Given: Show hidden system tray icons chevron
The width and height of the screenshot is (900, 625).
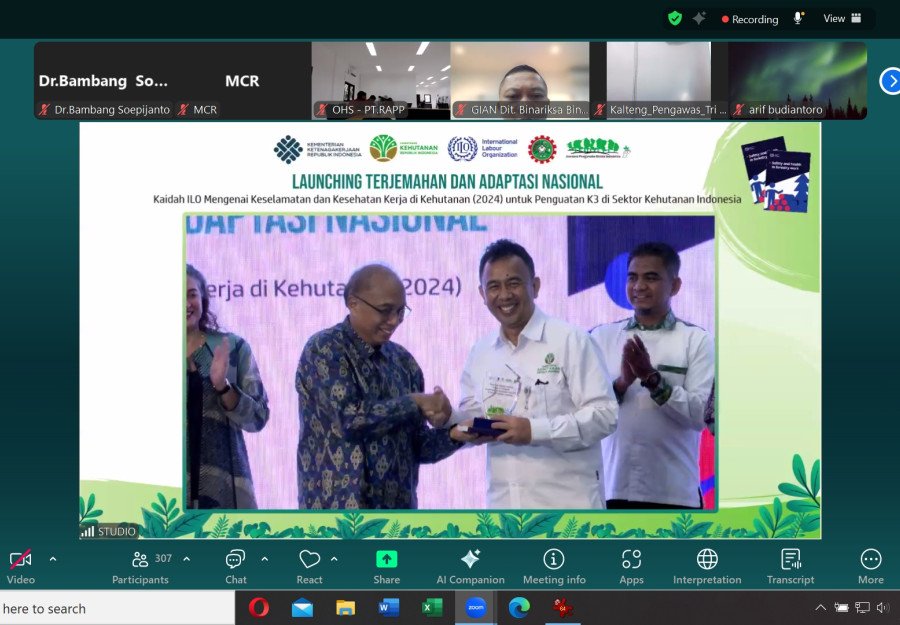Looking at the screenshot, I should [x=821, y=607].
